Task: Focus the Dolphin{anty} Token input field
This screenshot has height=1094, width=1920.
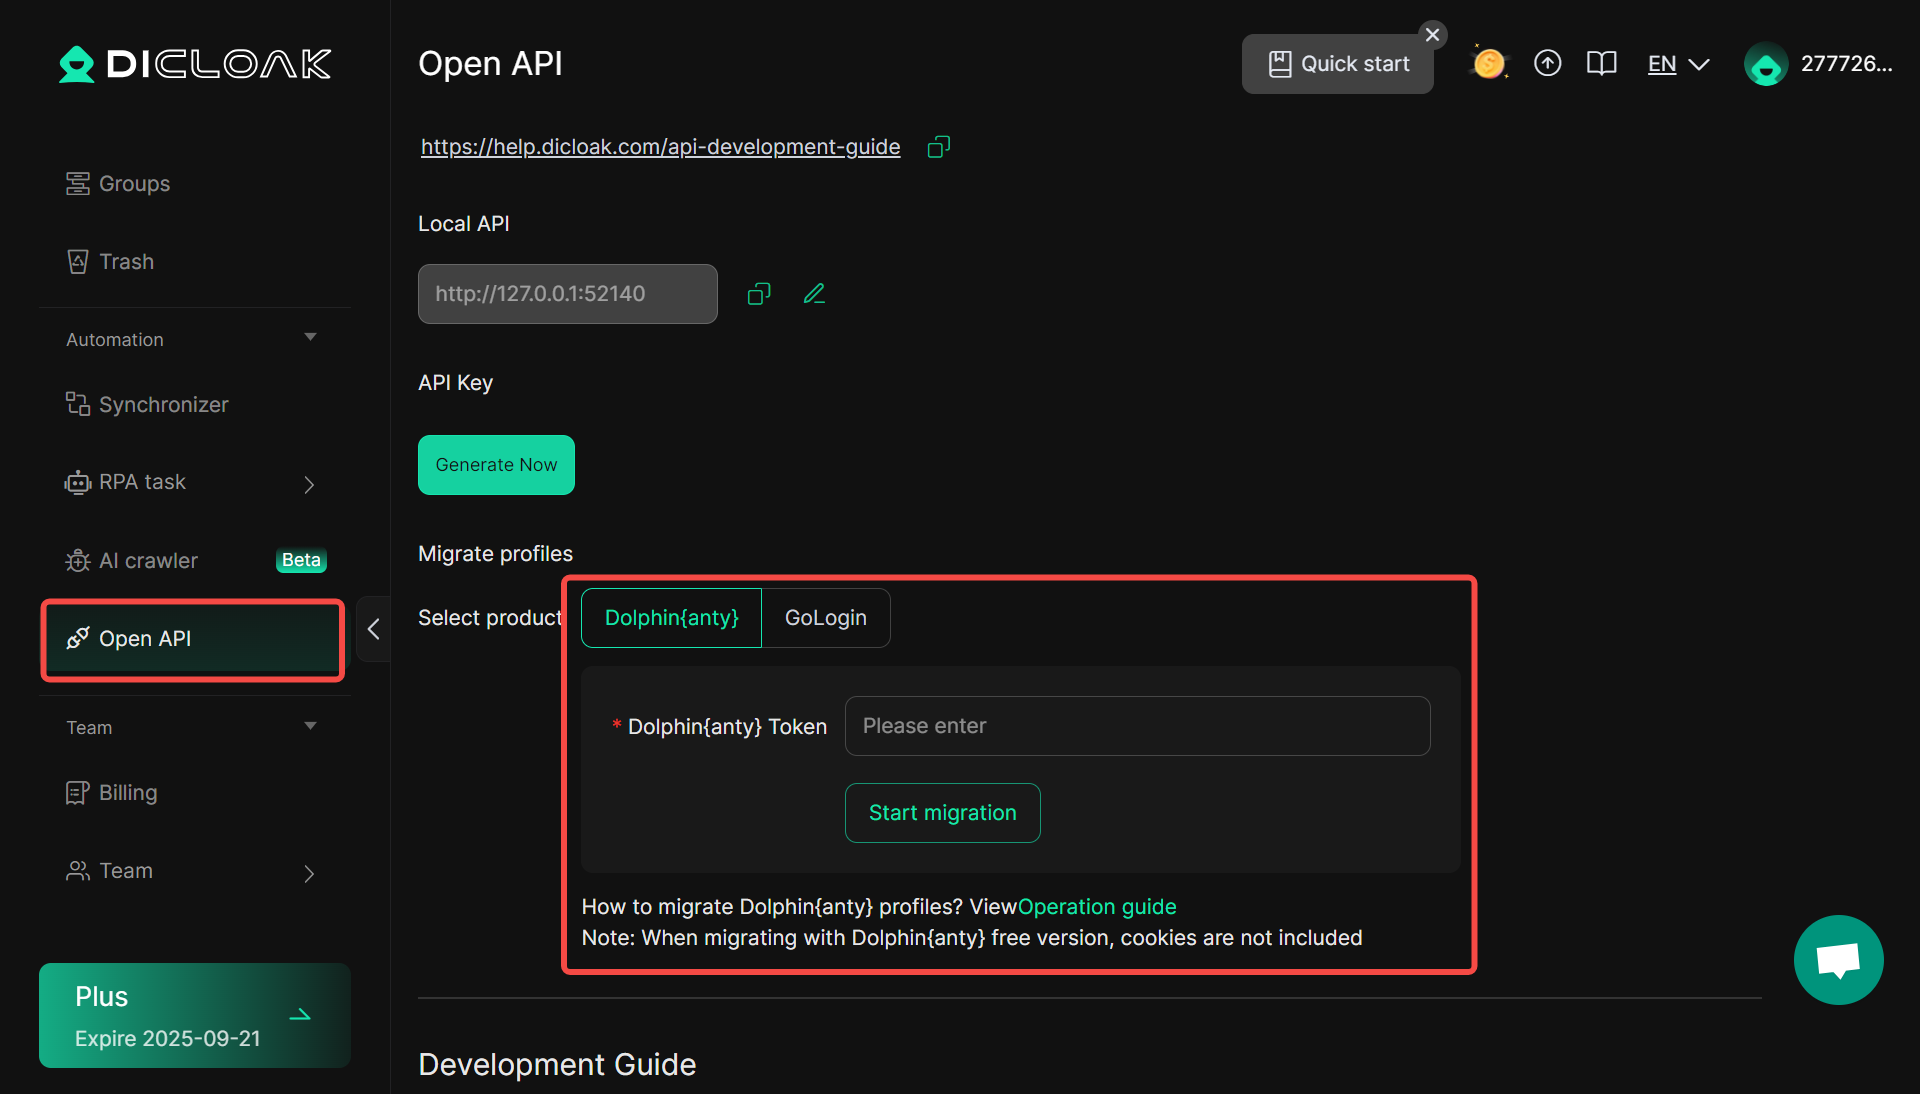Action: point(1138,726)
